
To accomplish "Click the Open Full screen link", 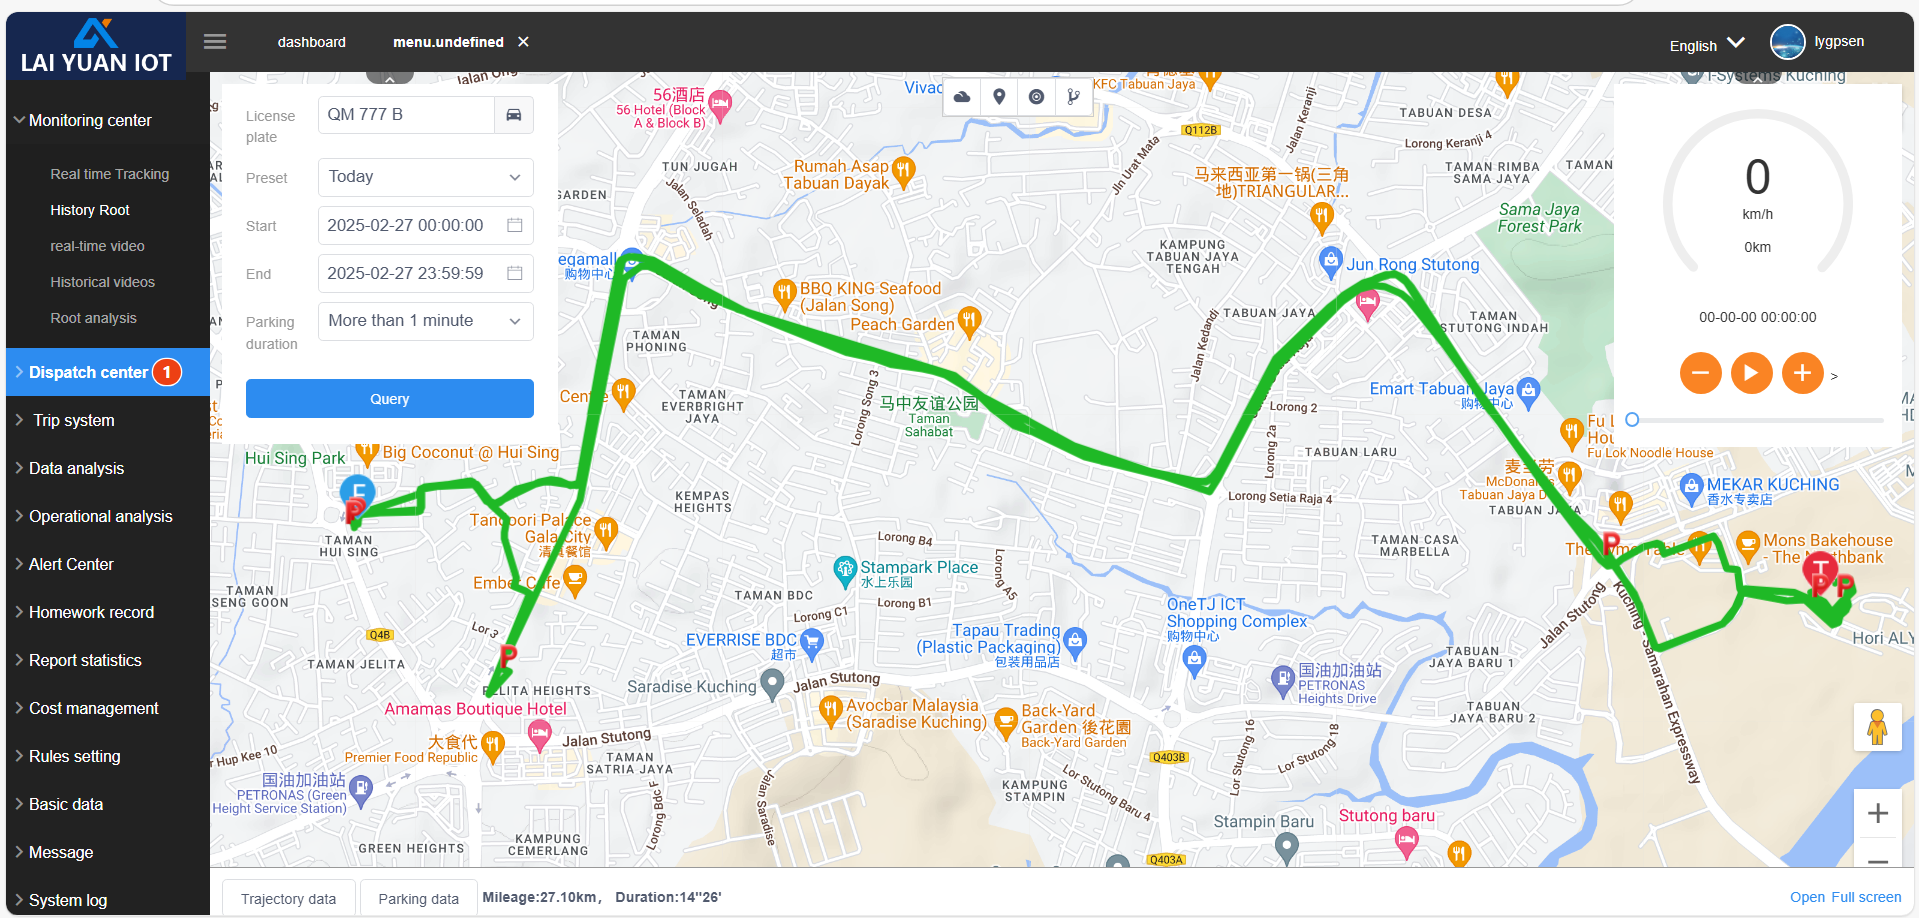I will (1845, 897).
